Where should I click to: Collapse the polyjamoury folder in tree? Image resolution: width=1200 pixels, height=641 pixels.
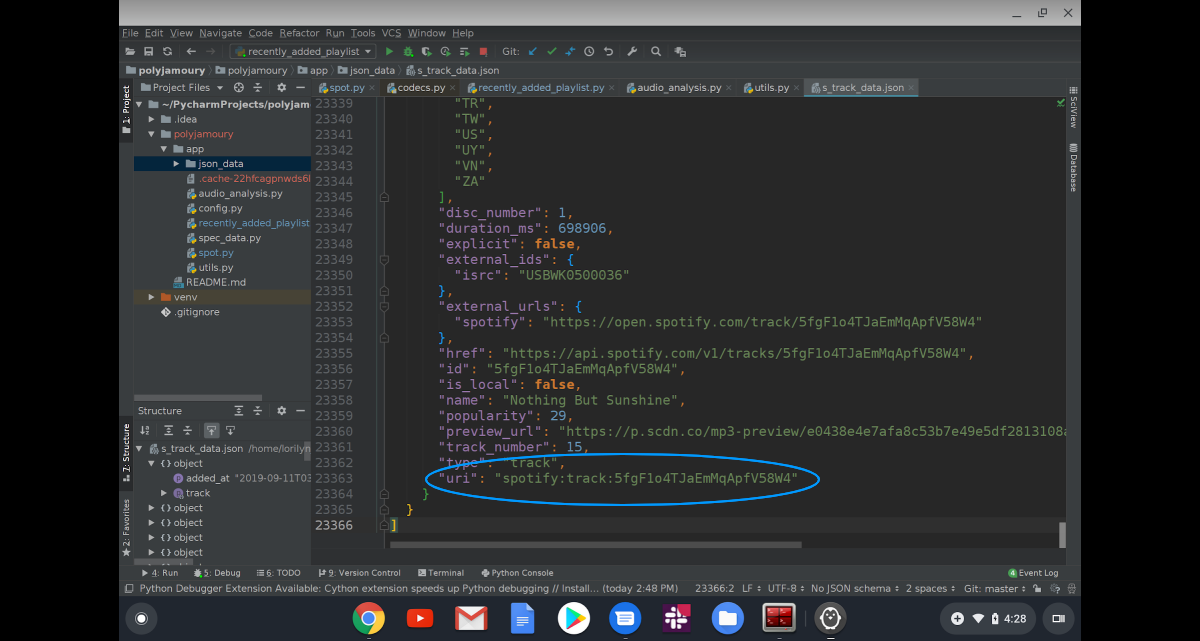pos(152,134)
